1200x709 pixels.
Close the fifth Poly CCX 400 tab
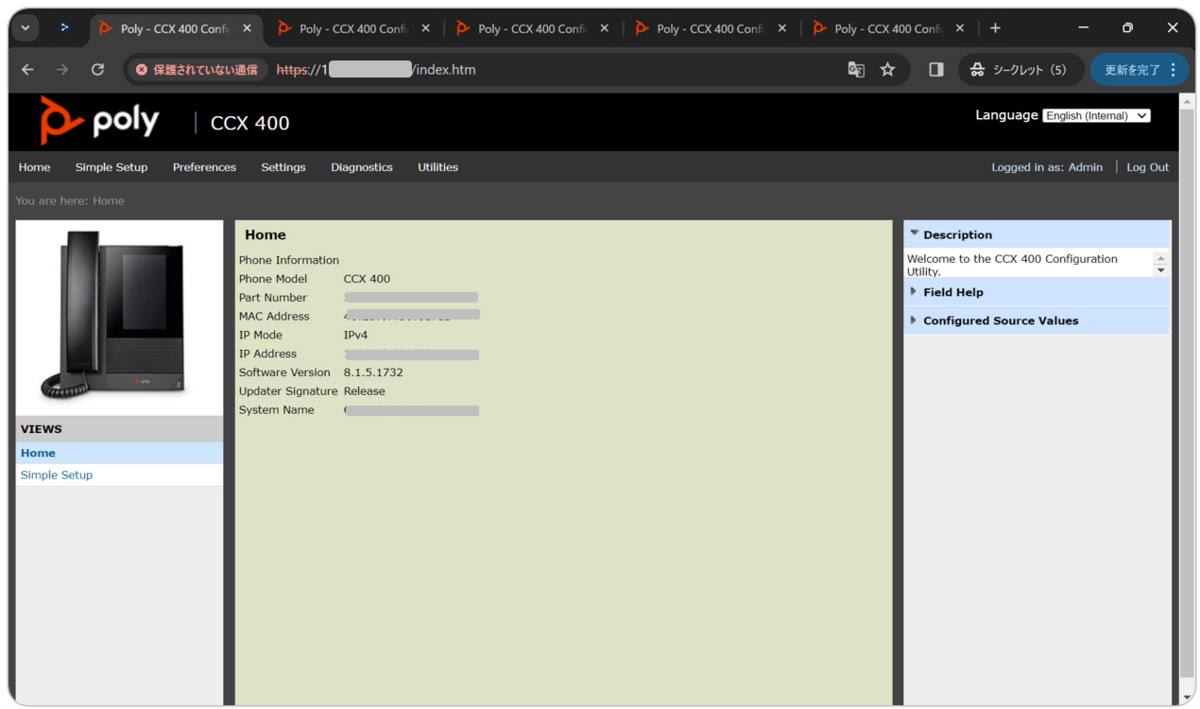[960, 29]
